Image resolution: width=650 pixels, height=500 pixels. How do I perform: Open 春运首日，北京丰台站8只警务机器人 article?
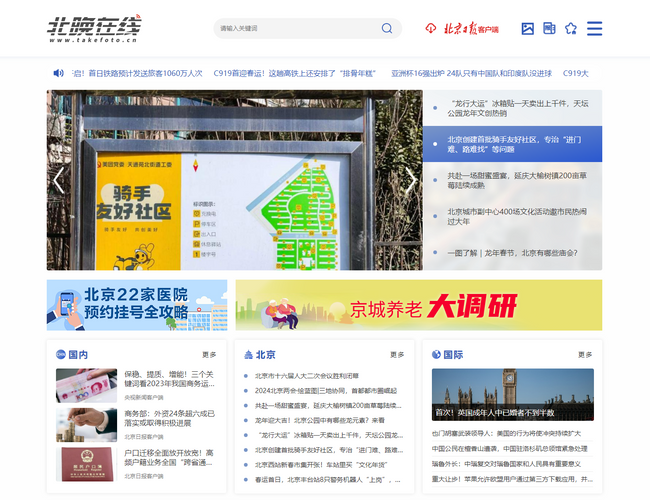pos(327,480)
